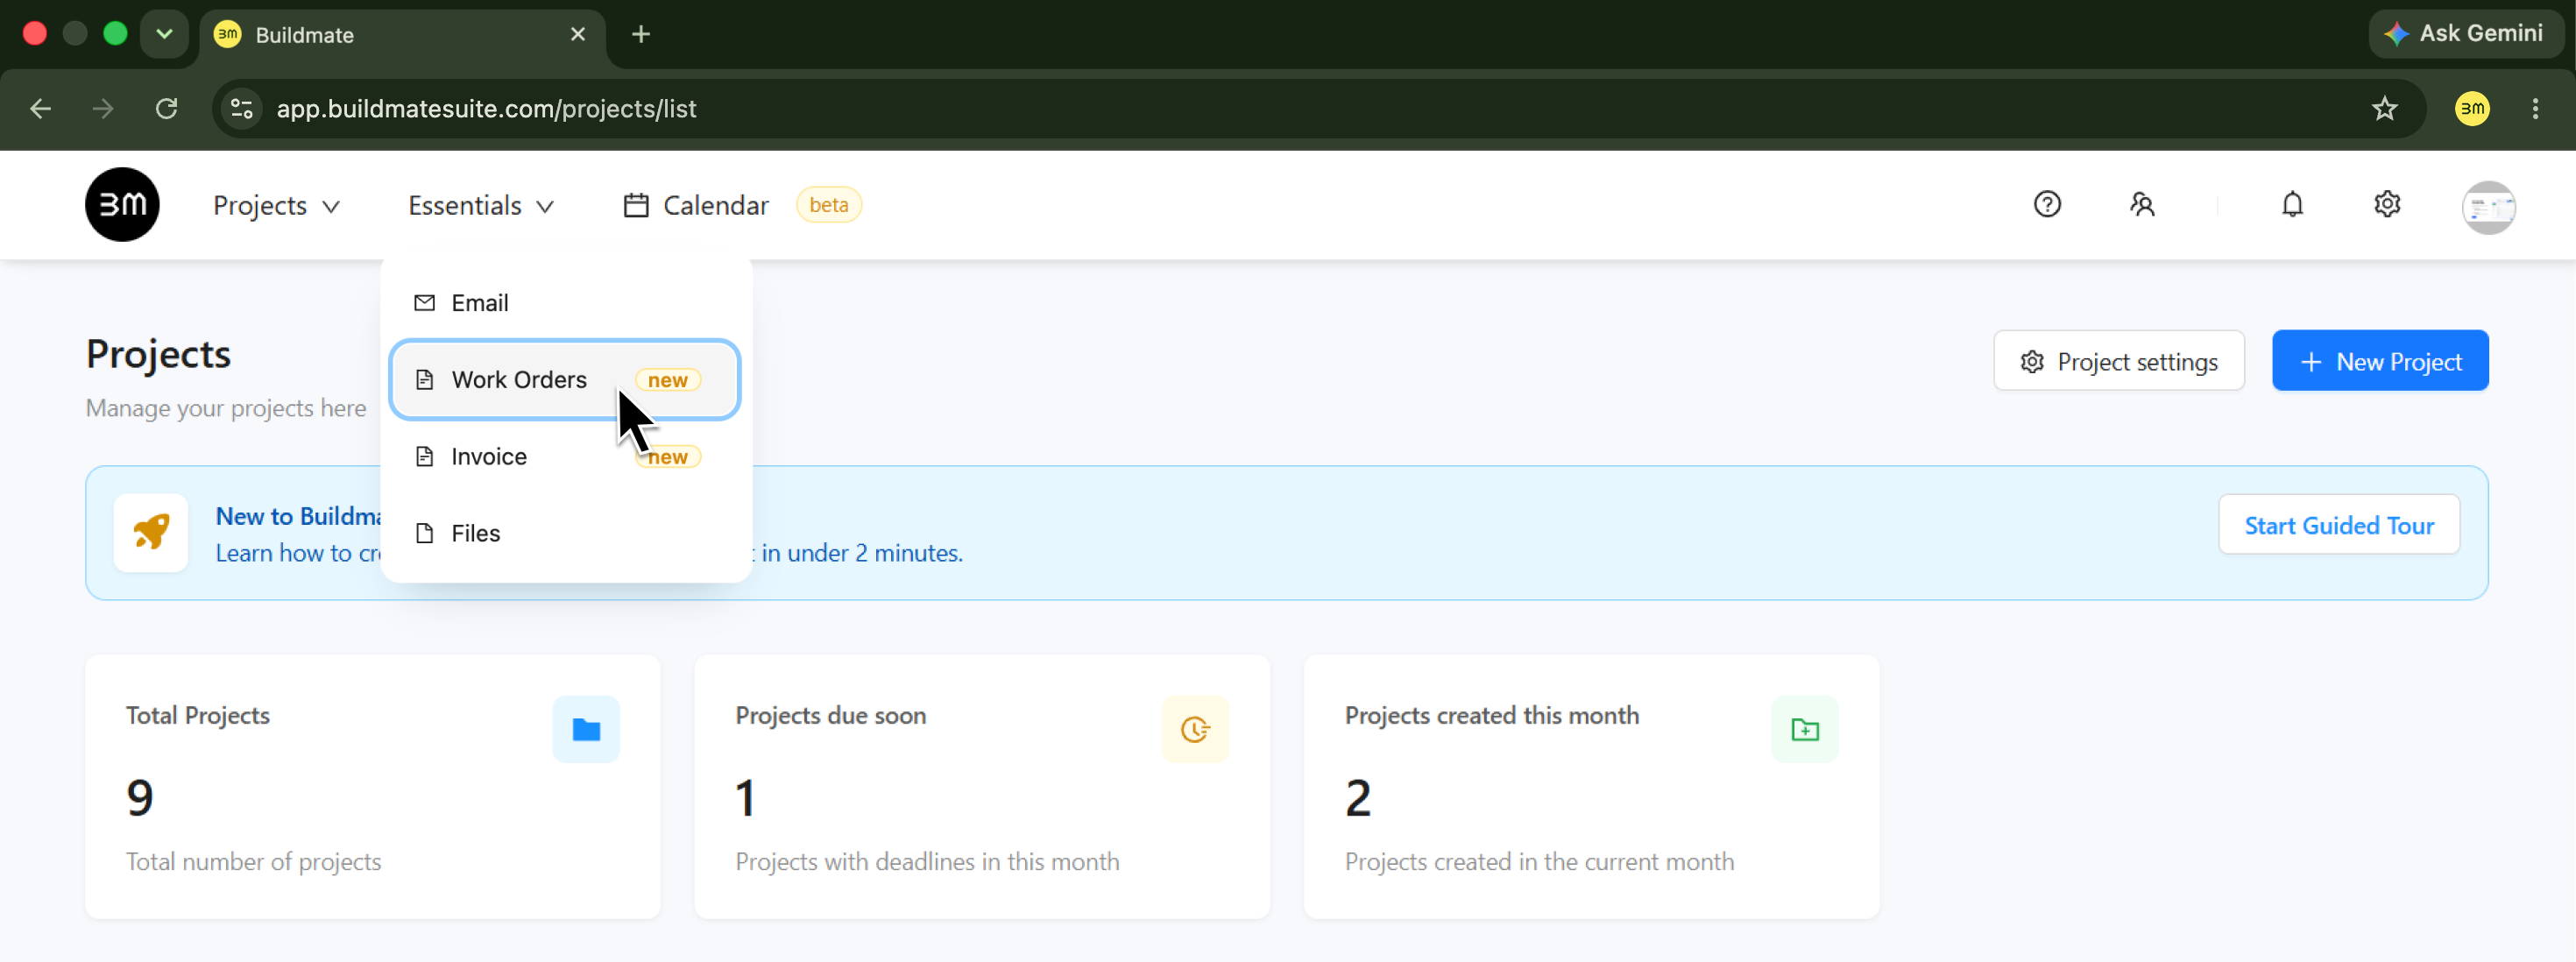The width and height of the screenshot is (2576, 962).
Task: Expand the Projects dropdown menu
Action: 277,205
